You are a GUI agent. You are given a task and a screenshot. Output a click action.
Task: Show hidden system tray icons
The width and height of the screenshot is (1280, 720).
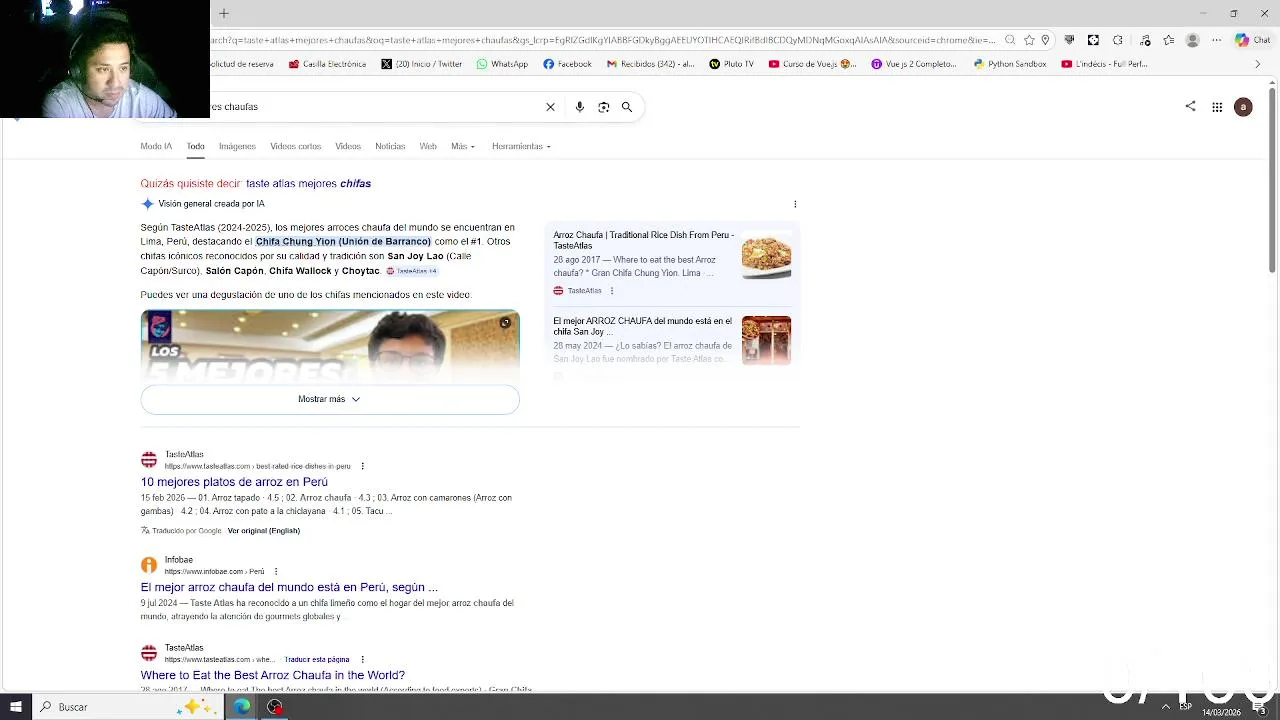(1165, 707)
